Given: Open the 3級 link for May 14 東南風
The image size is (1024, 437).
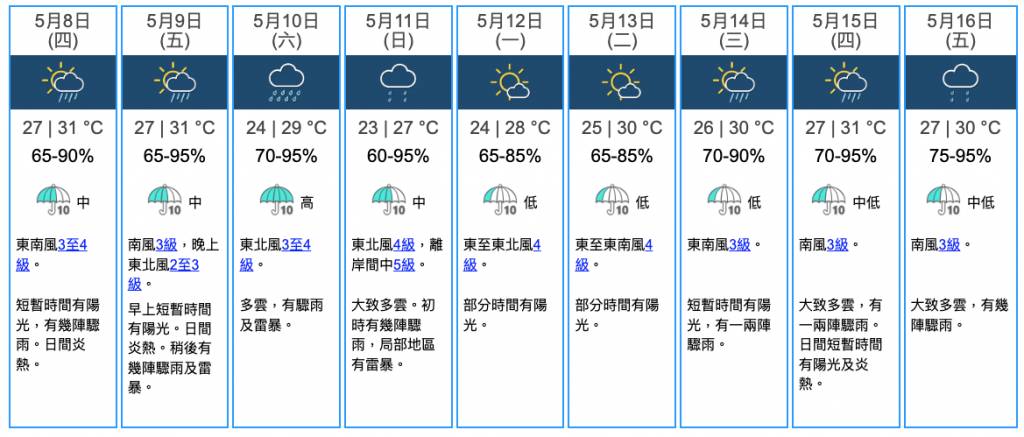Looking at the screenshot, I should click(x=739, y=245).
